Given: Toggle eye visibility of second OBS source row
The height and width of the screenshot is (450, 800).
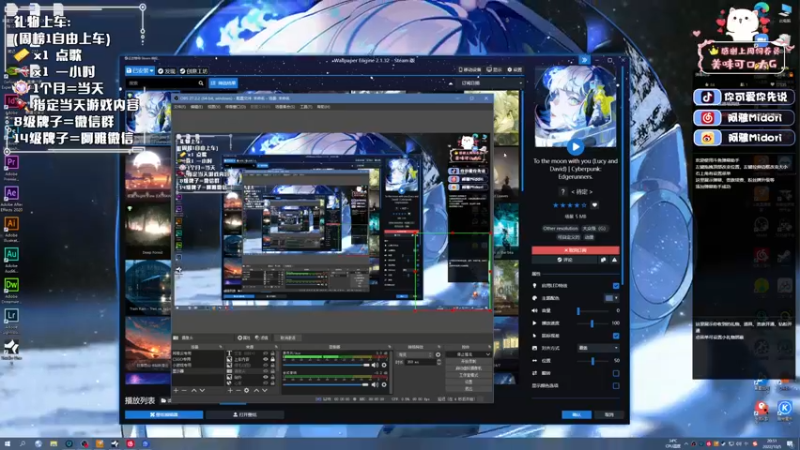Looking at the screenshot, I should (x=266, y=359).
